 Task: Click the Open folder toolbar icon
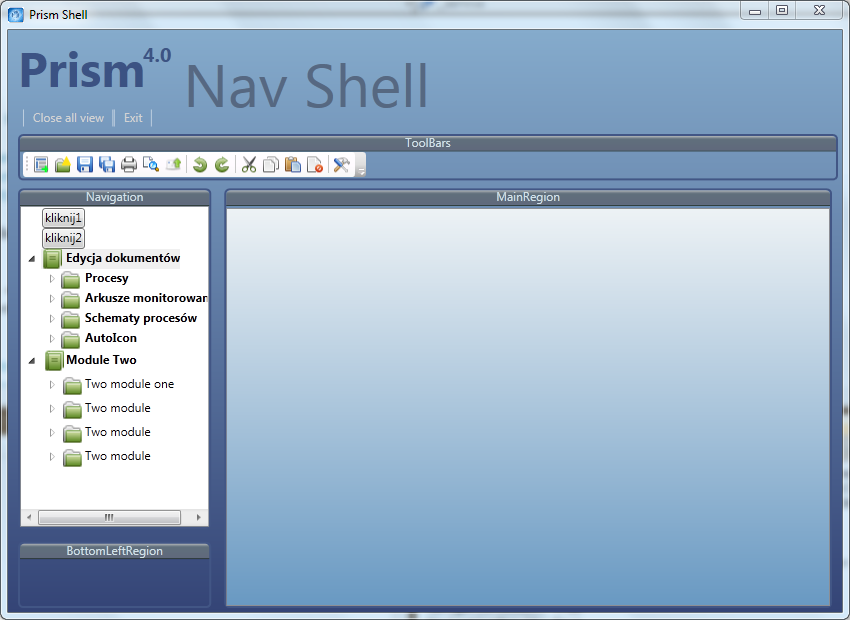[63, 164]
